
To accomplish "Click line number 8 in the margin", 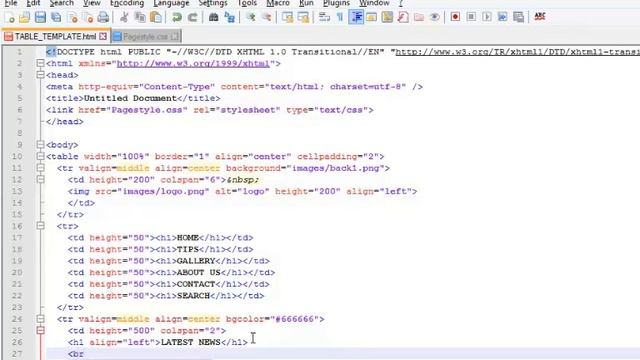I will 20,133.
